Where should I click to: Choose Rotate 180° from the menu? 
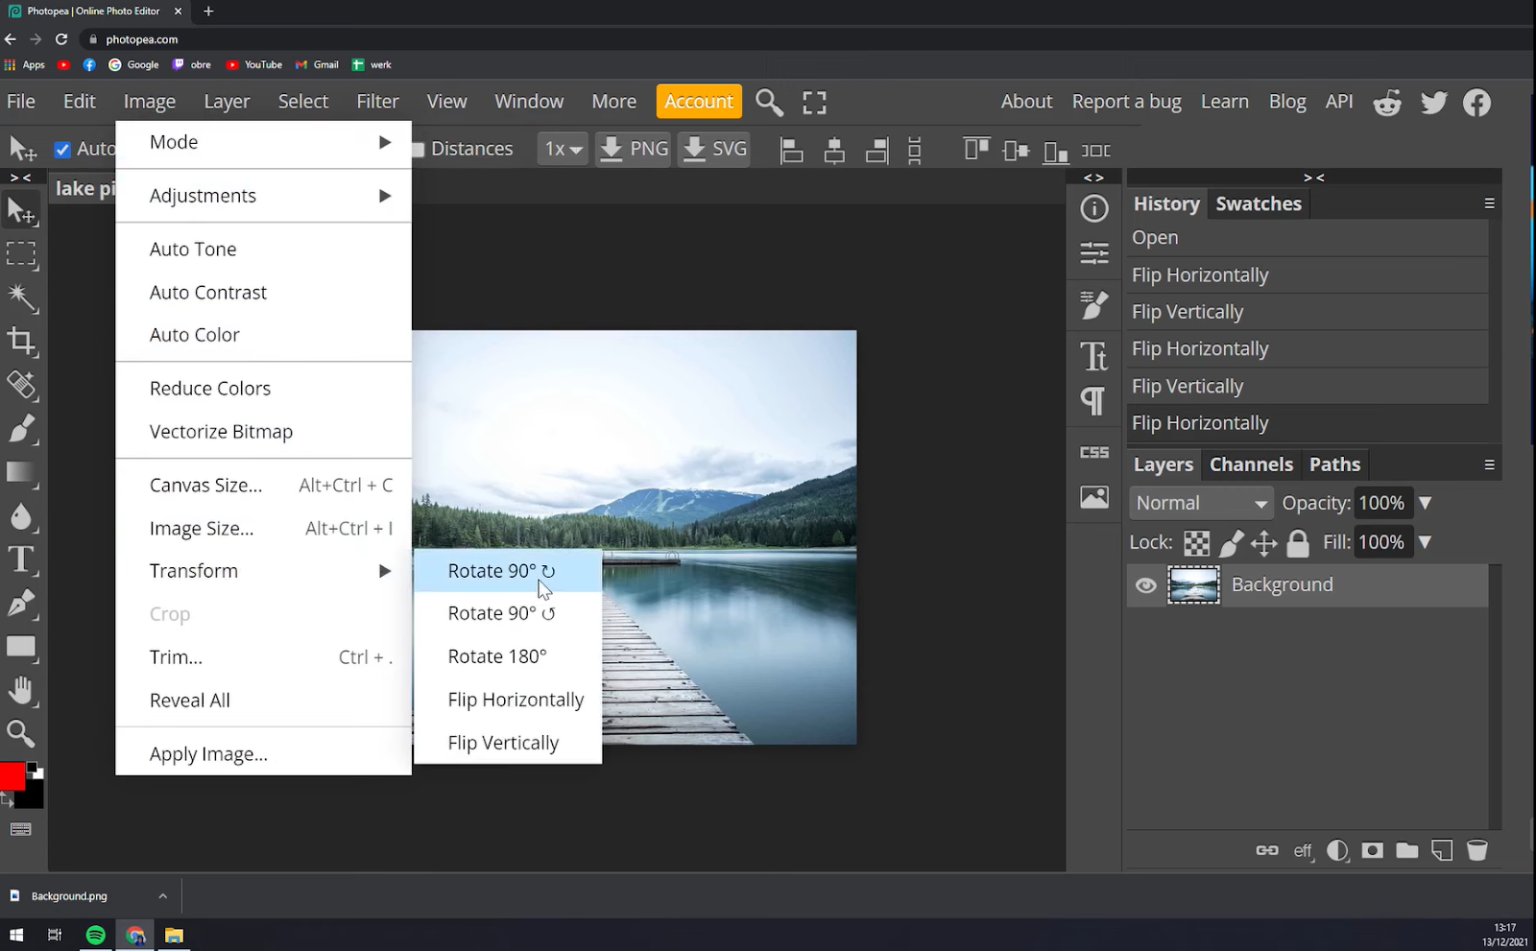[x=497, y=656]
